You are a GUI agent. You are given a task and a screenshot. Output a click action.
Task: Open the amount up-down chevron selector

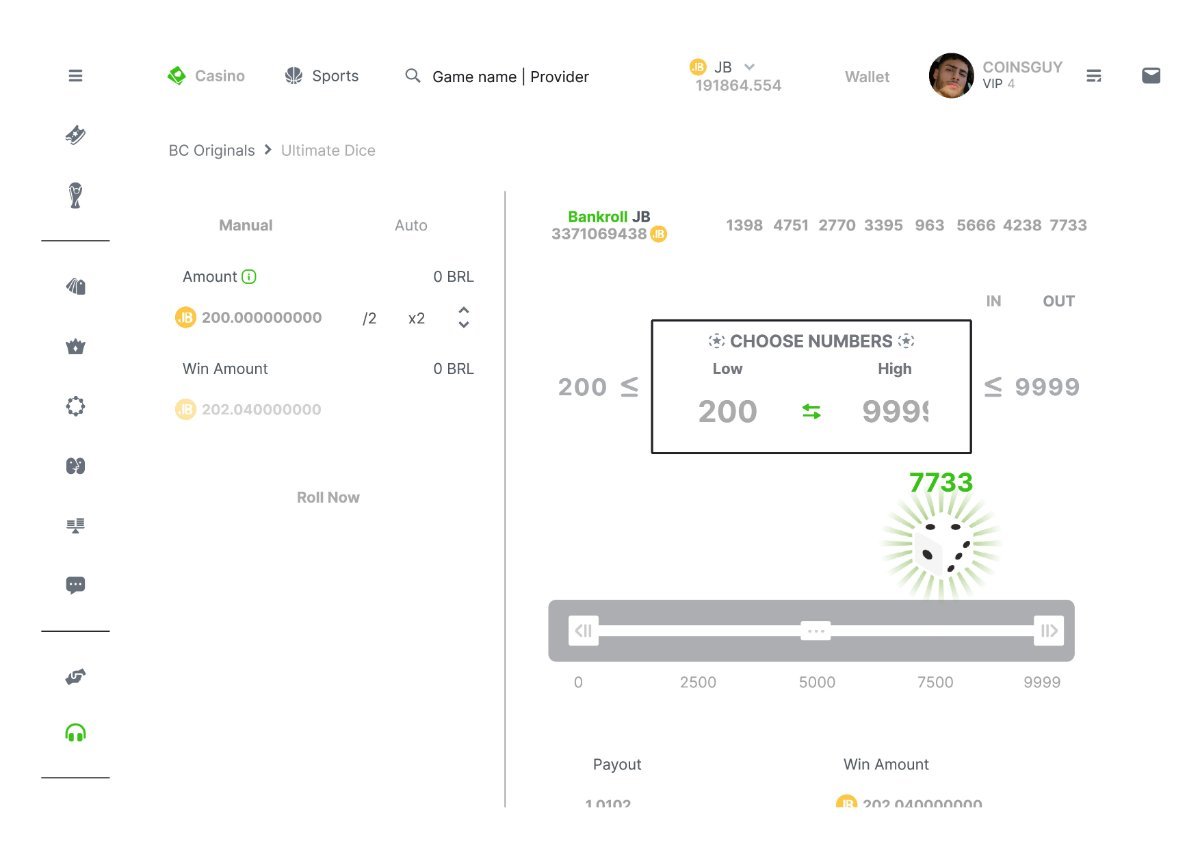(464, 318)
